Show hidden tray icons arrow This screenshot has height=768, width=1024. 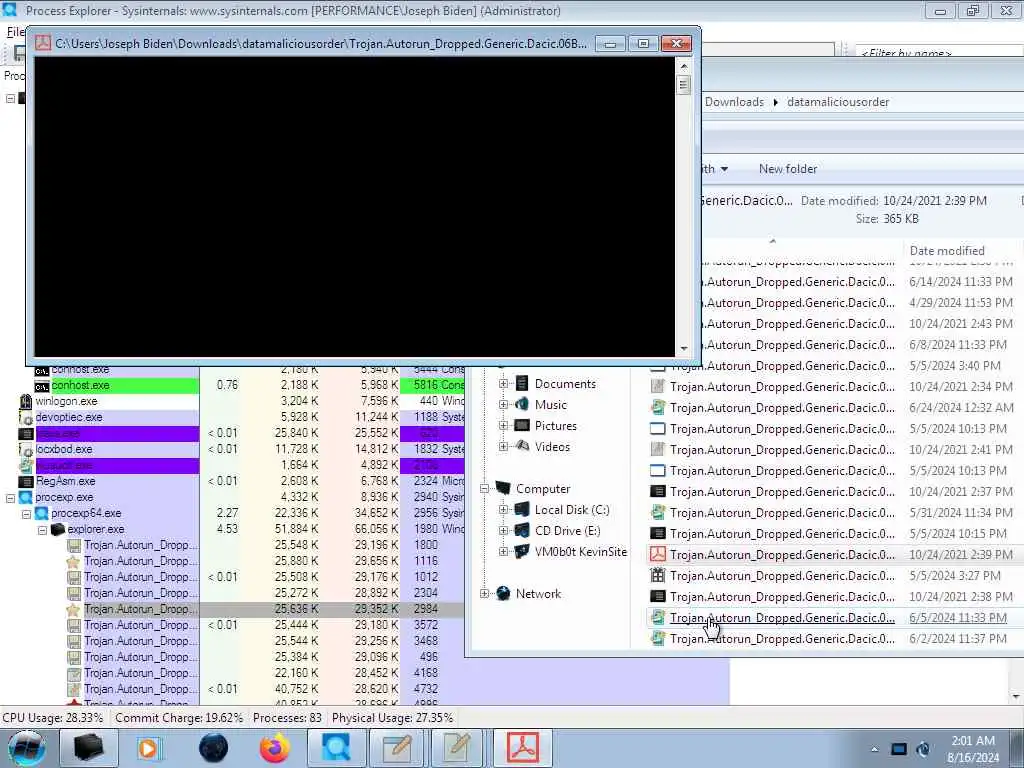pyautogui.click(x=874, y=749)
